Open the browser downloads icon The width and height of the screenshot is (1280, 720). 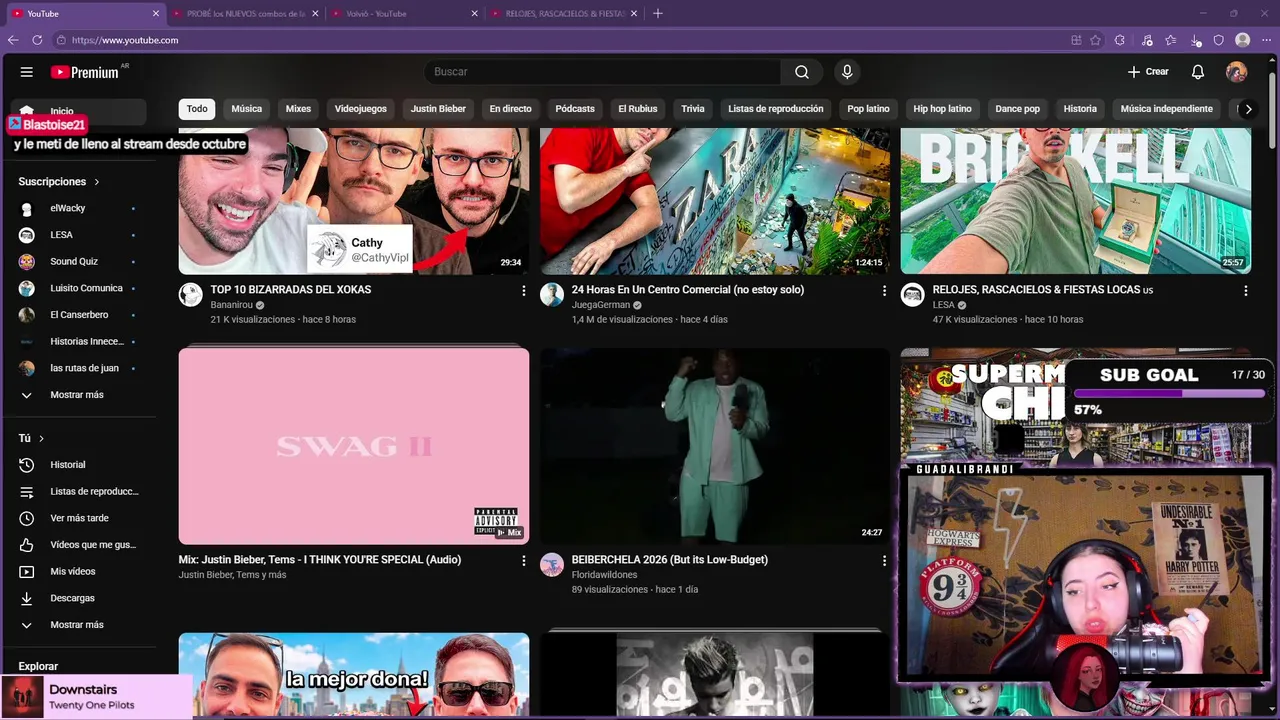(1196, 40)
